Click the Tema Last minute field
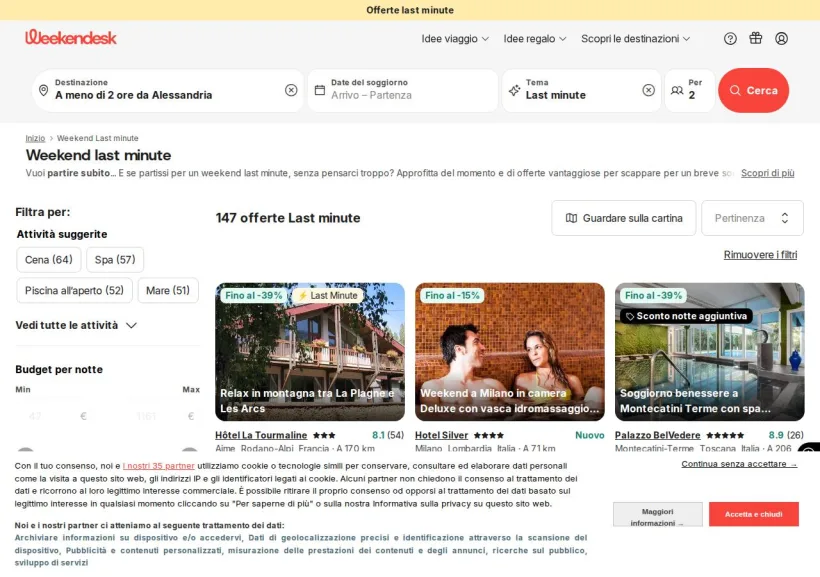This screenshot has width=820, height=577. [583, 90]
